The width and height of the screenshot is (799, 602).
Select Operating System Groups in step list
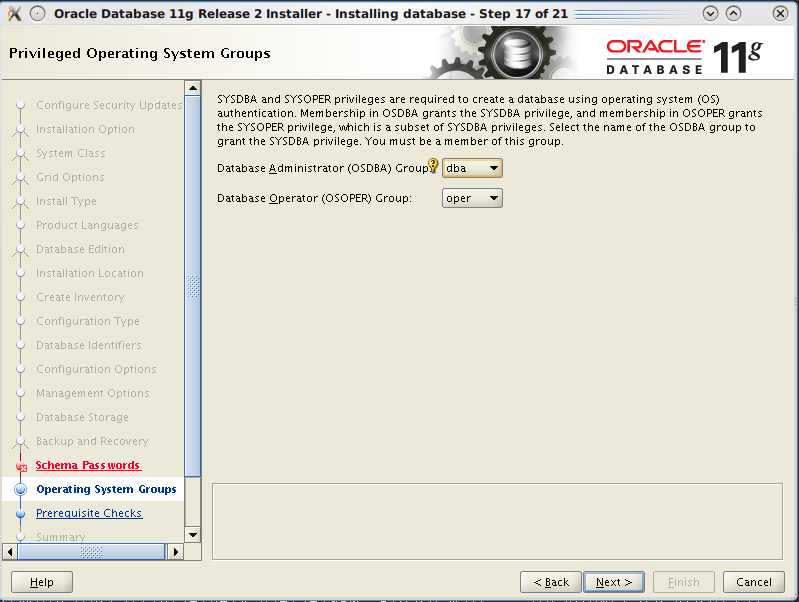106,489
